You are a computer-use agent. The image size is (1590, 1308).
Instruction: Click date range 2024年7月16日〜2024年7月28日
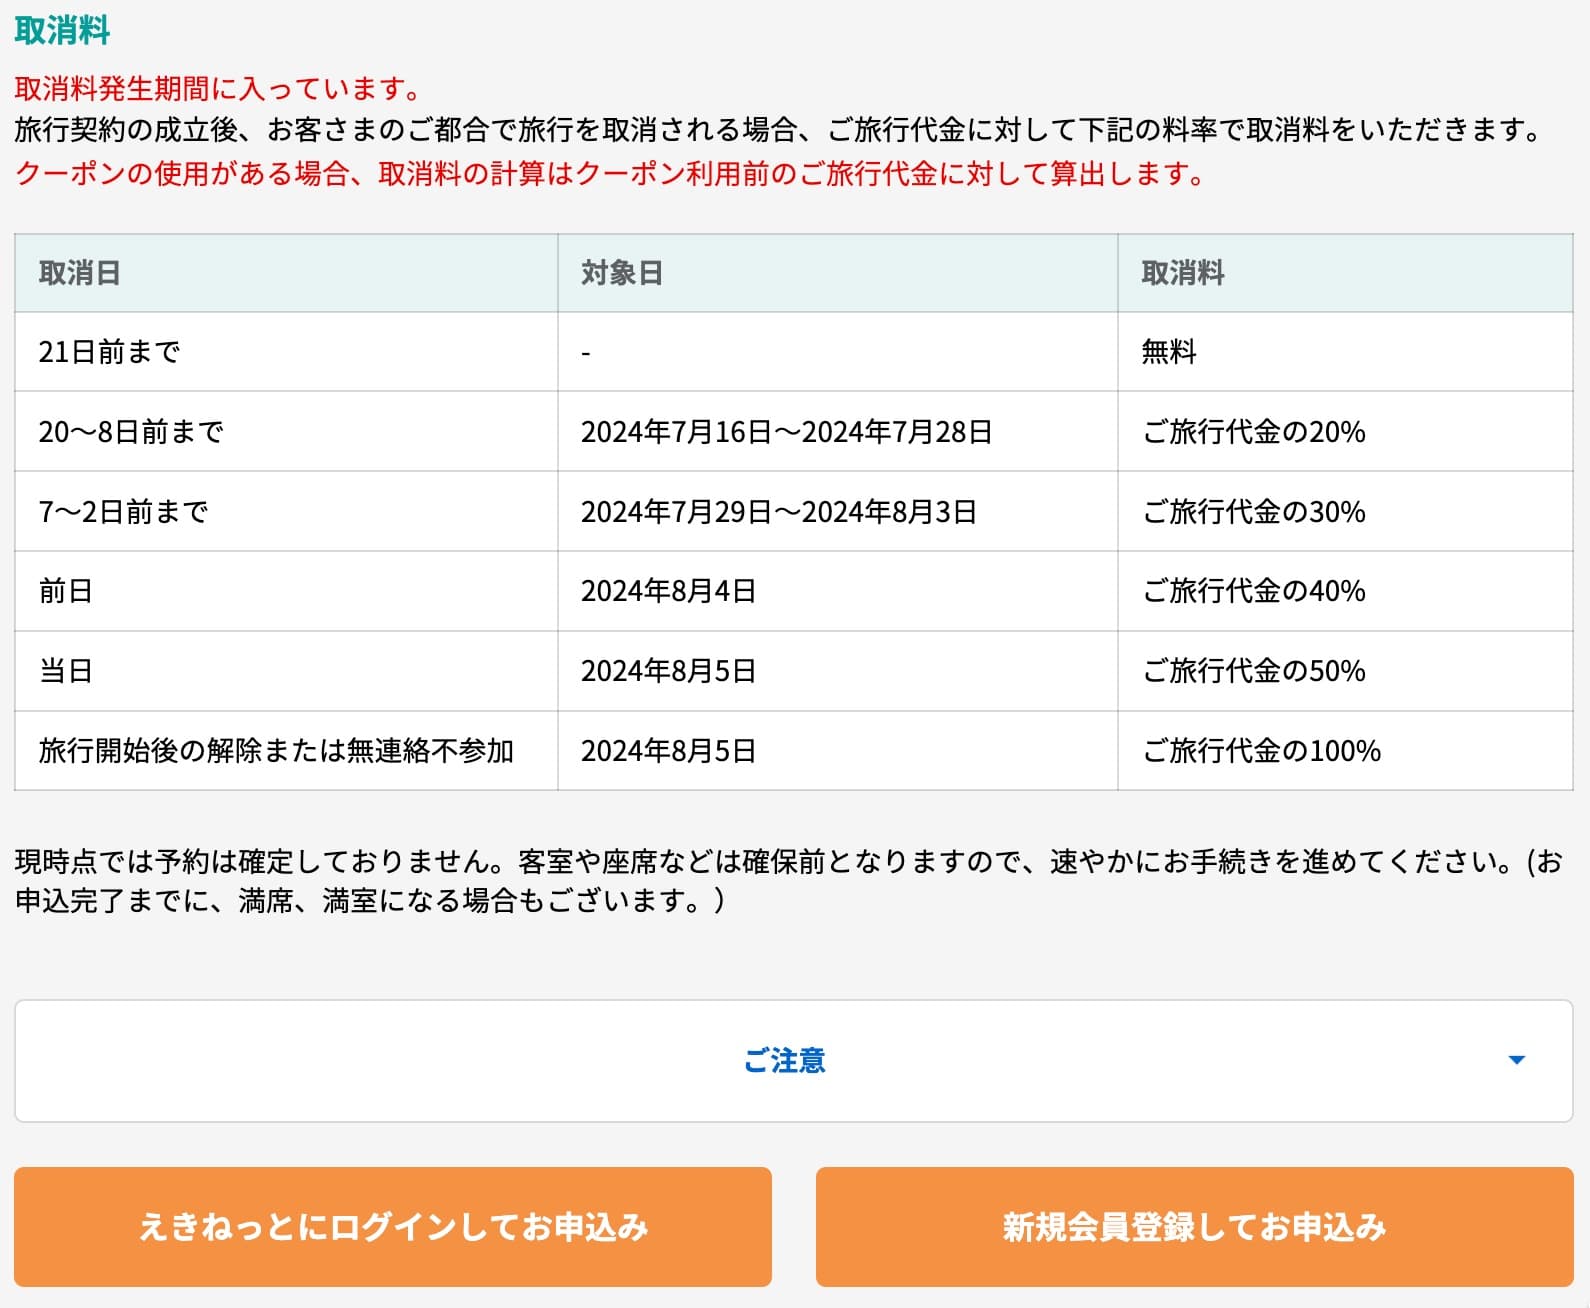(786, 432)
